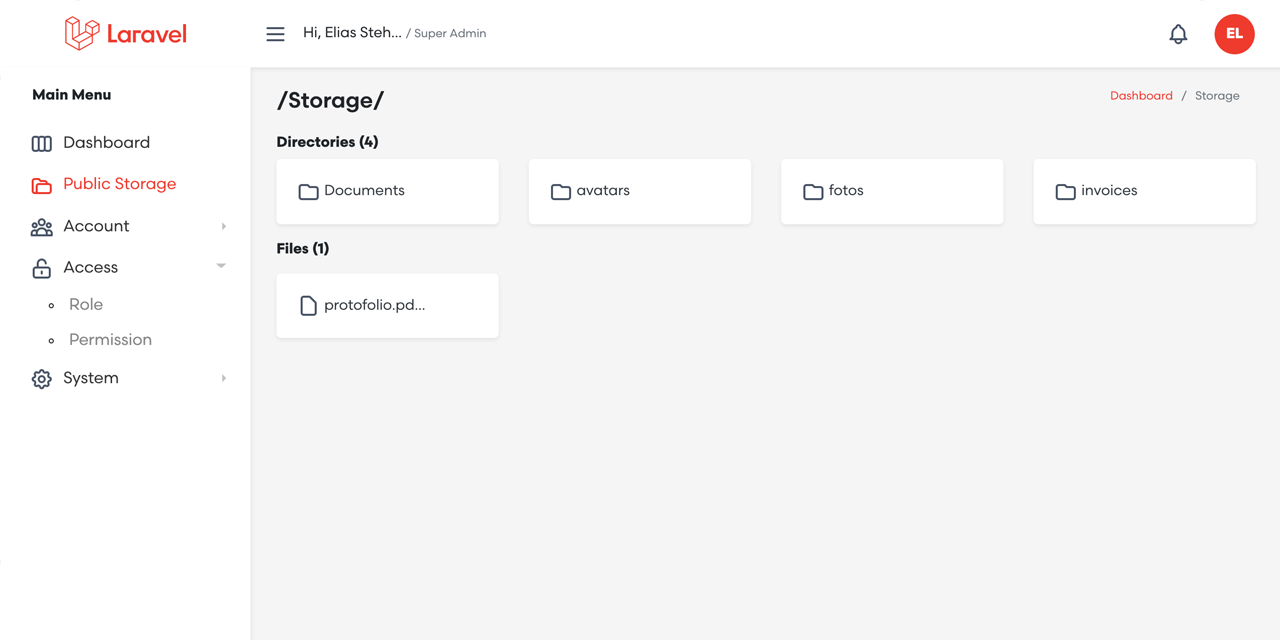The width and height of the screenshot is (1280, 640).
Task: Open the invoices directory card
Action: coord(1144,190)
